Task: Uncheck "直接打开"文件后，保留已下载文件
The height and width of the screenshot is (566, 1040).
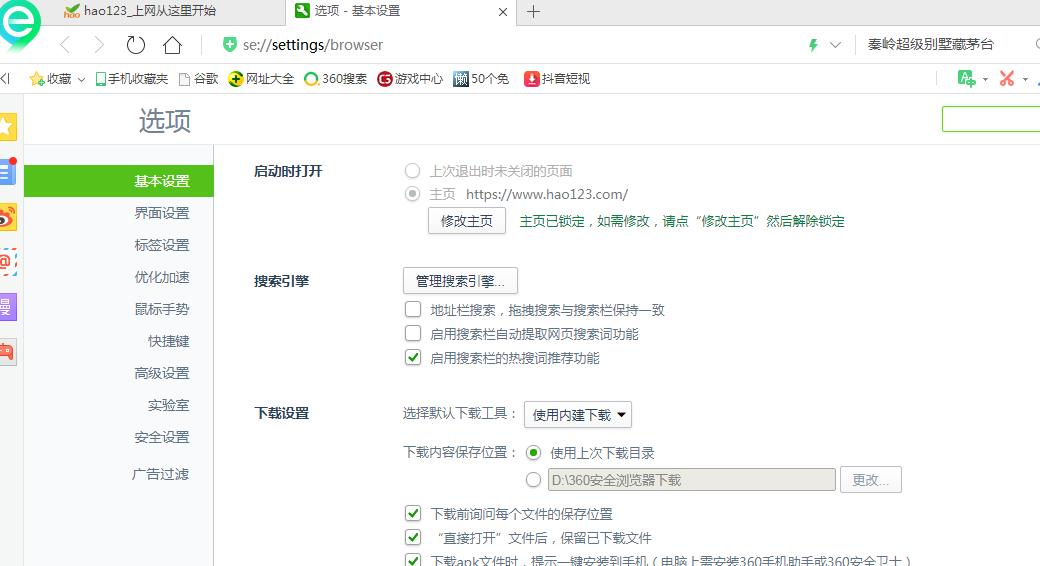Action: tap(413, 537)
